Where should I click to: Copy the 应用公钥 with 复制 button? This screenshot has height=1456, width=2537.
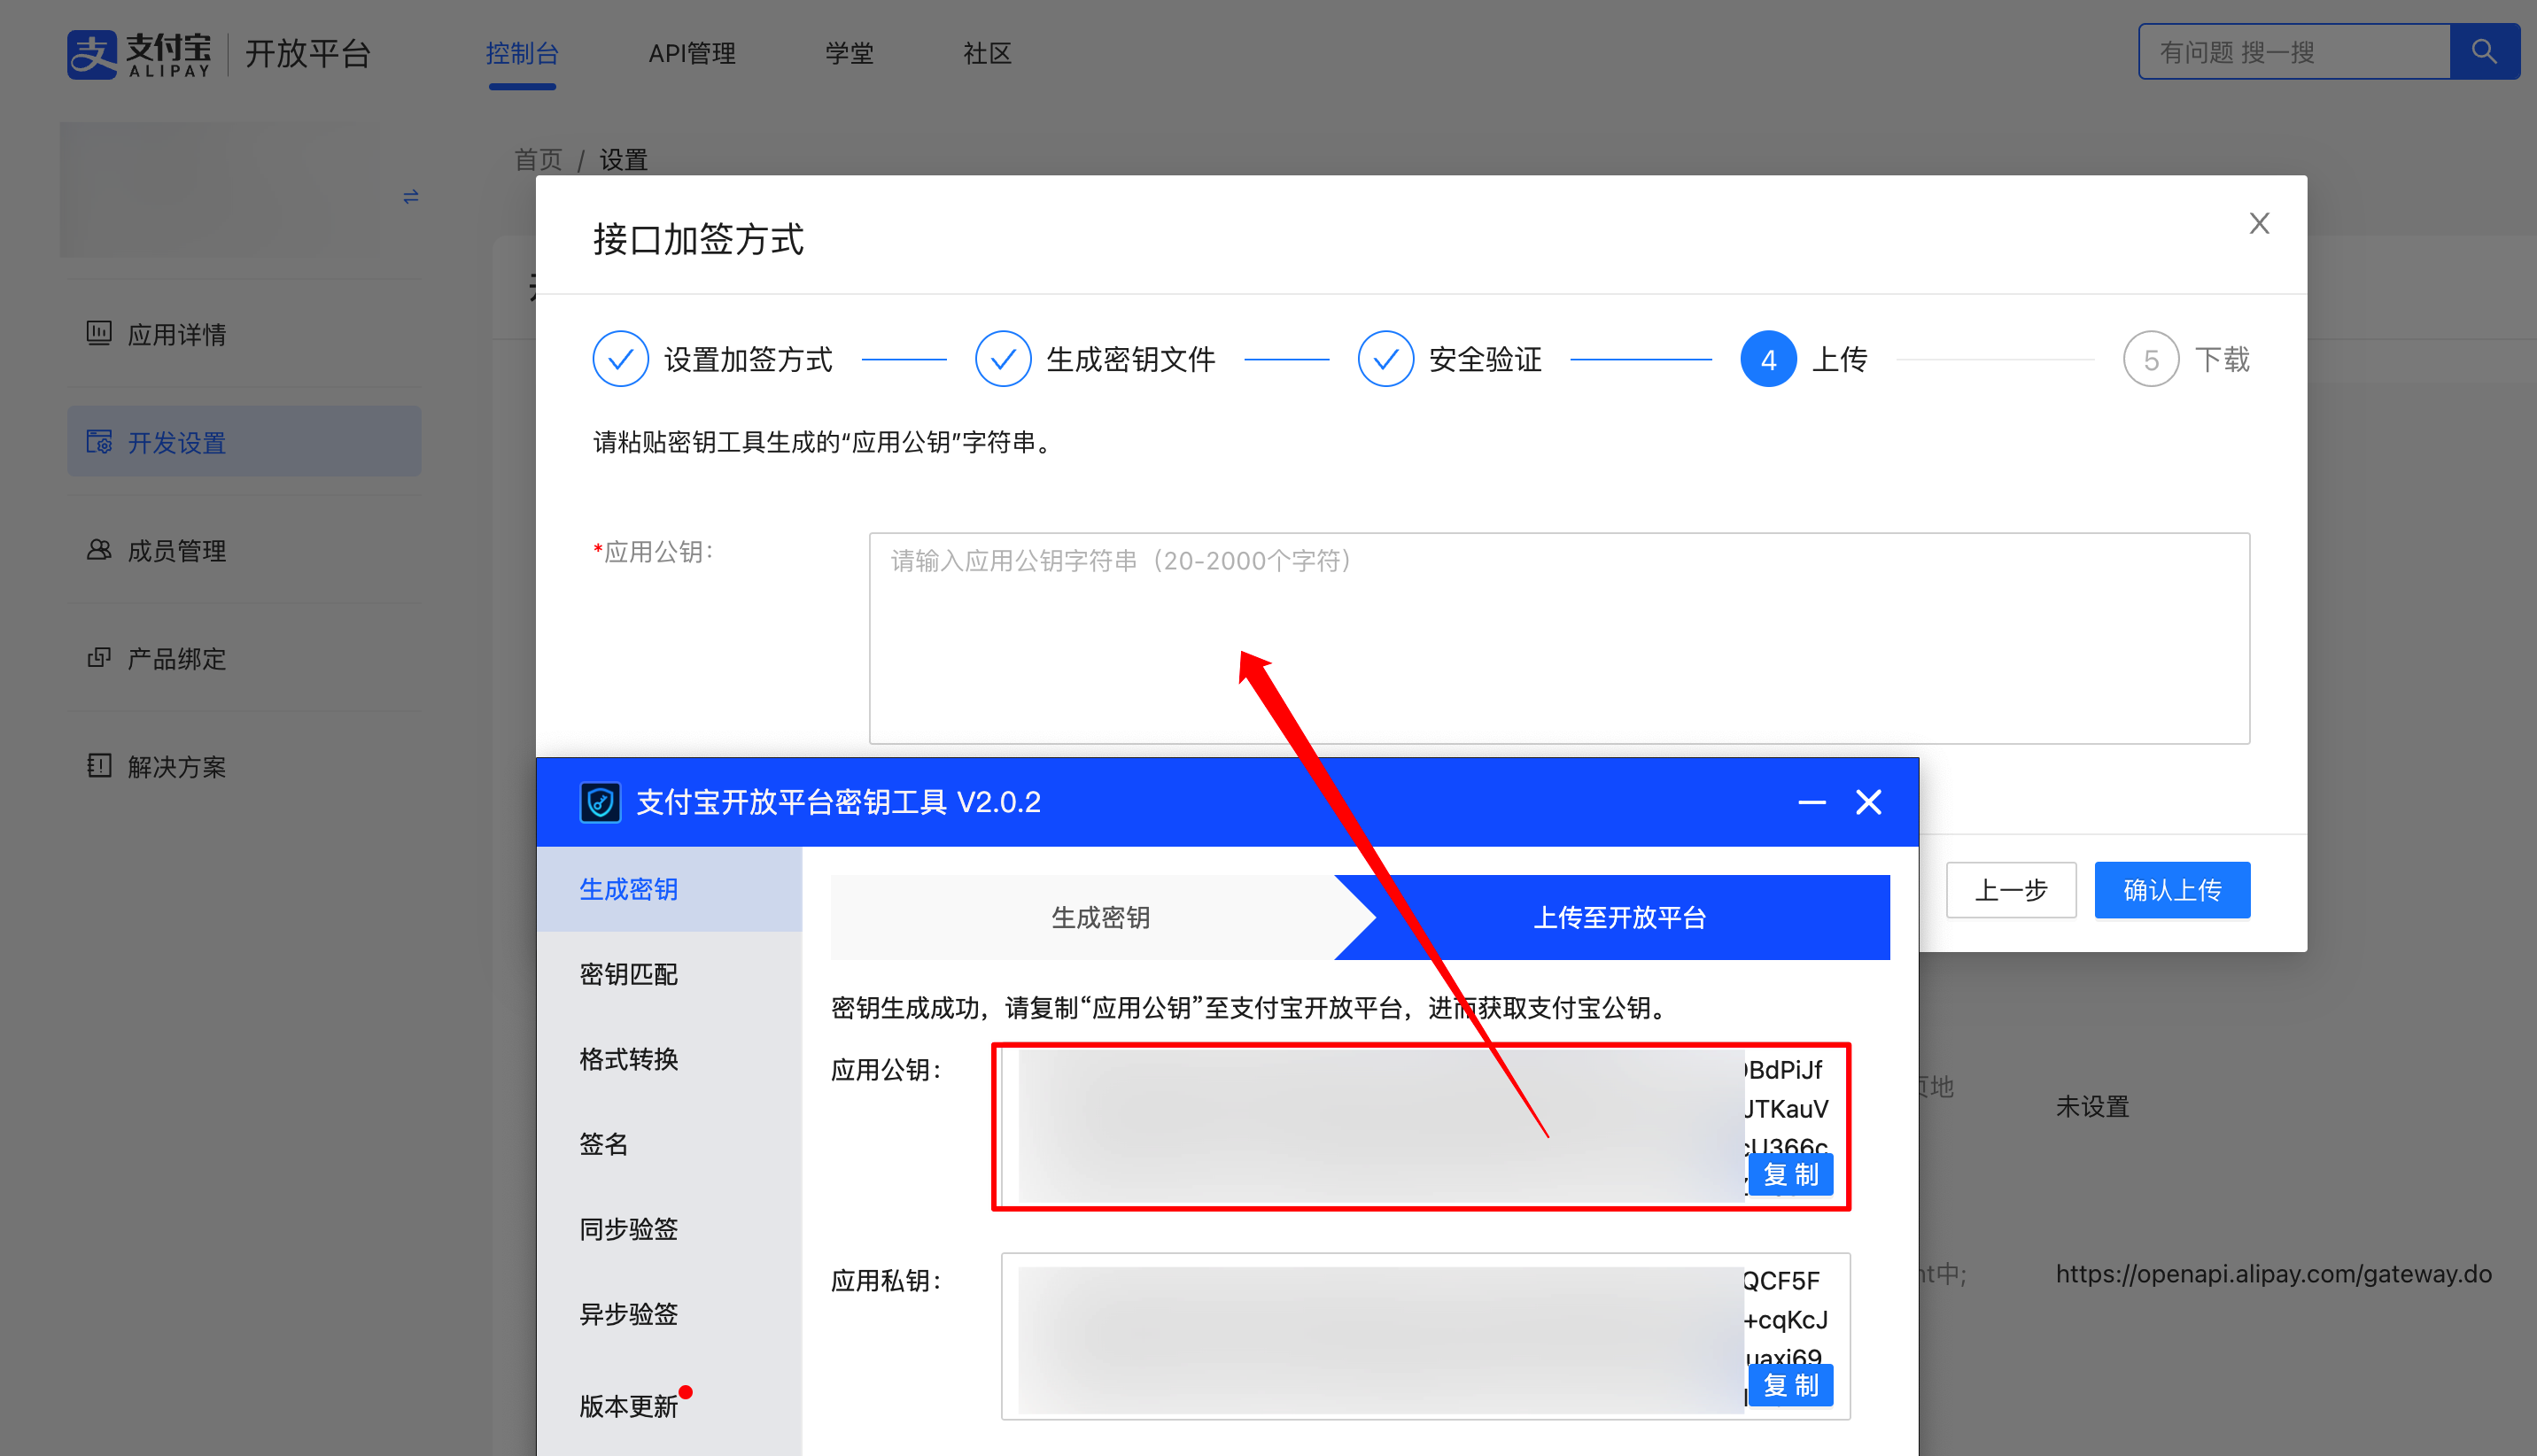pos(1790,1174)
